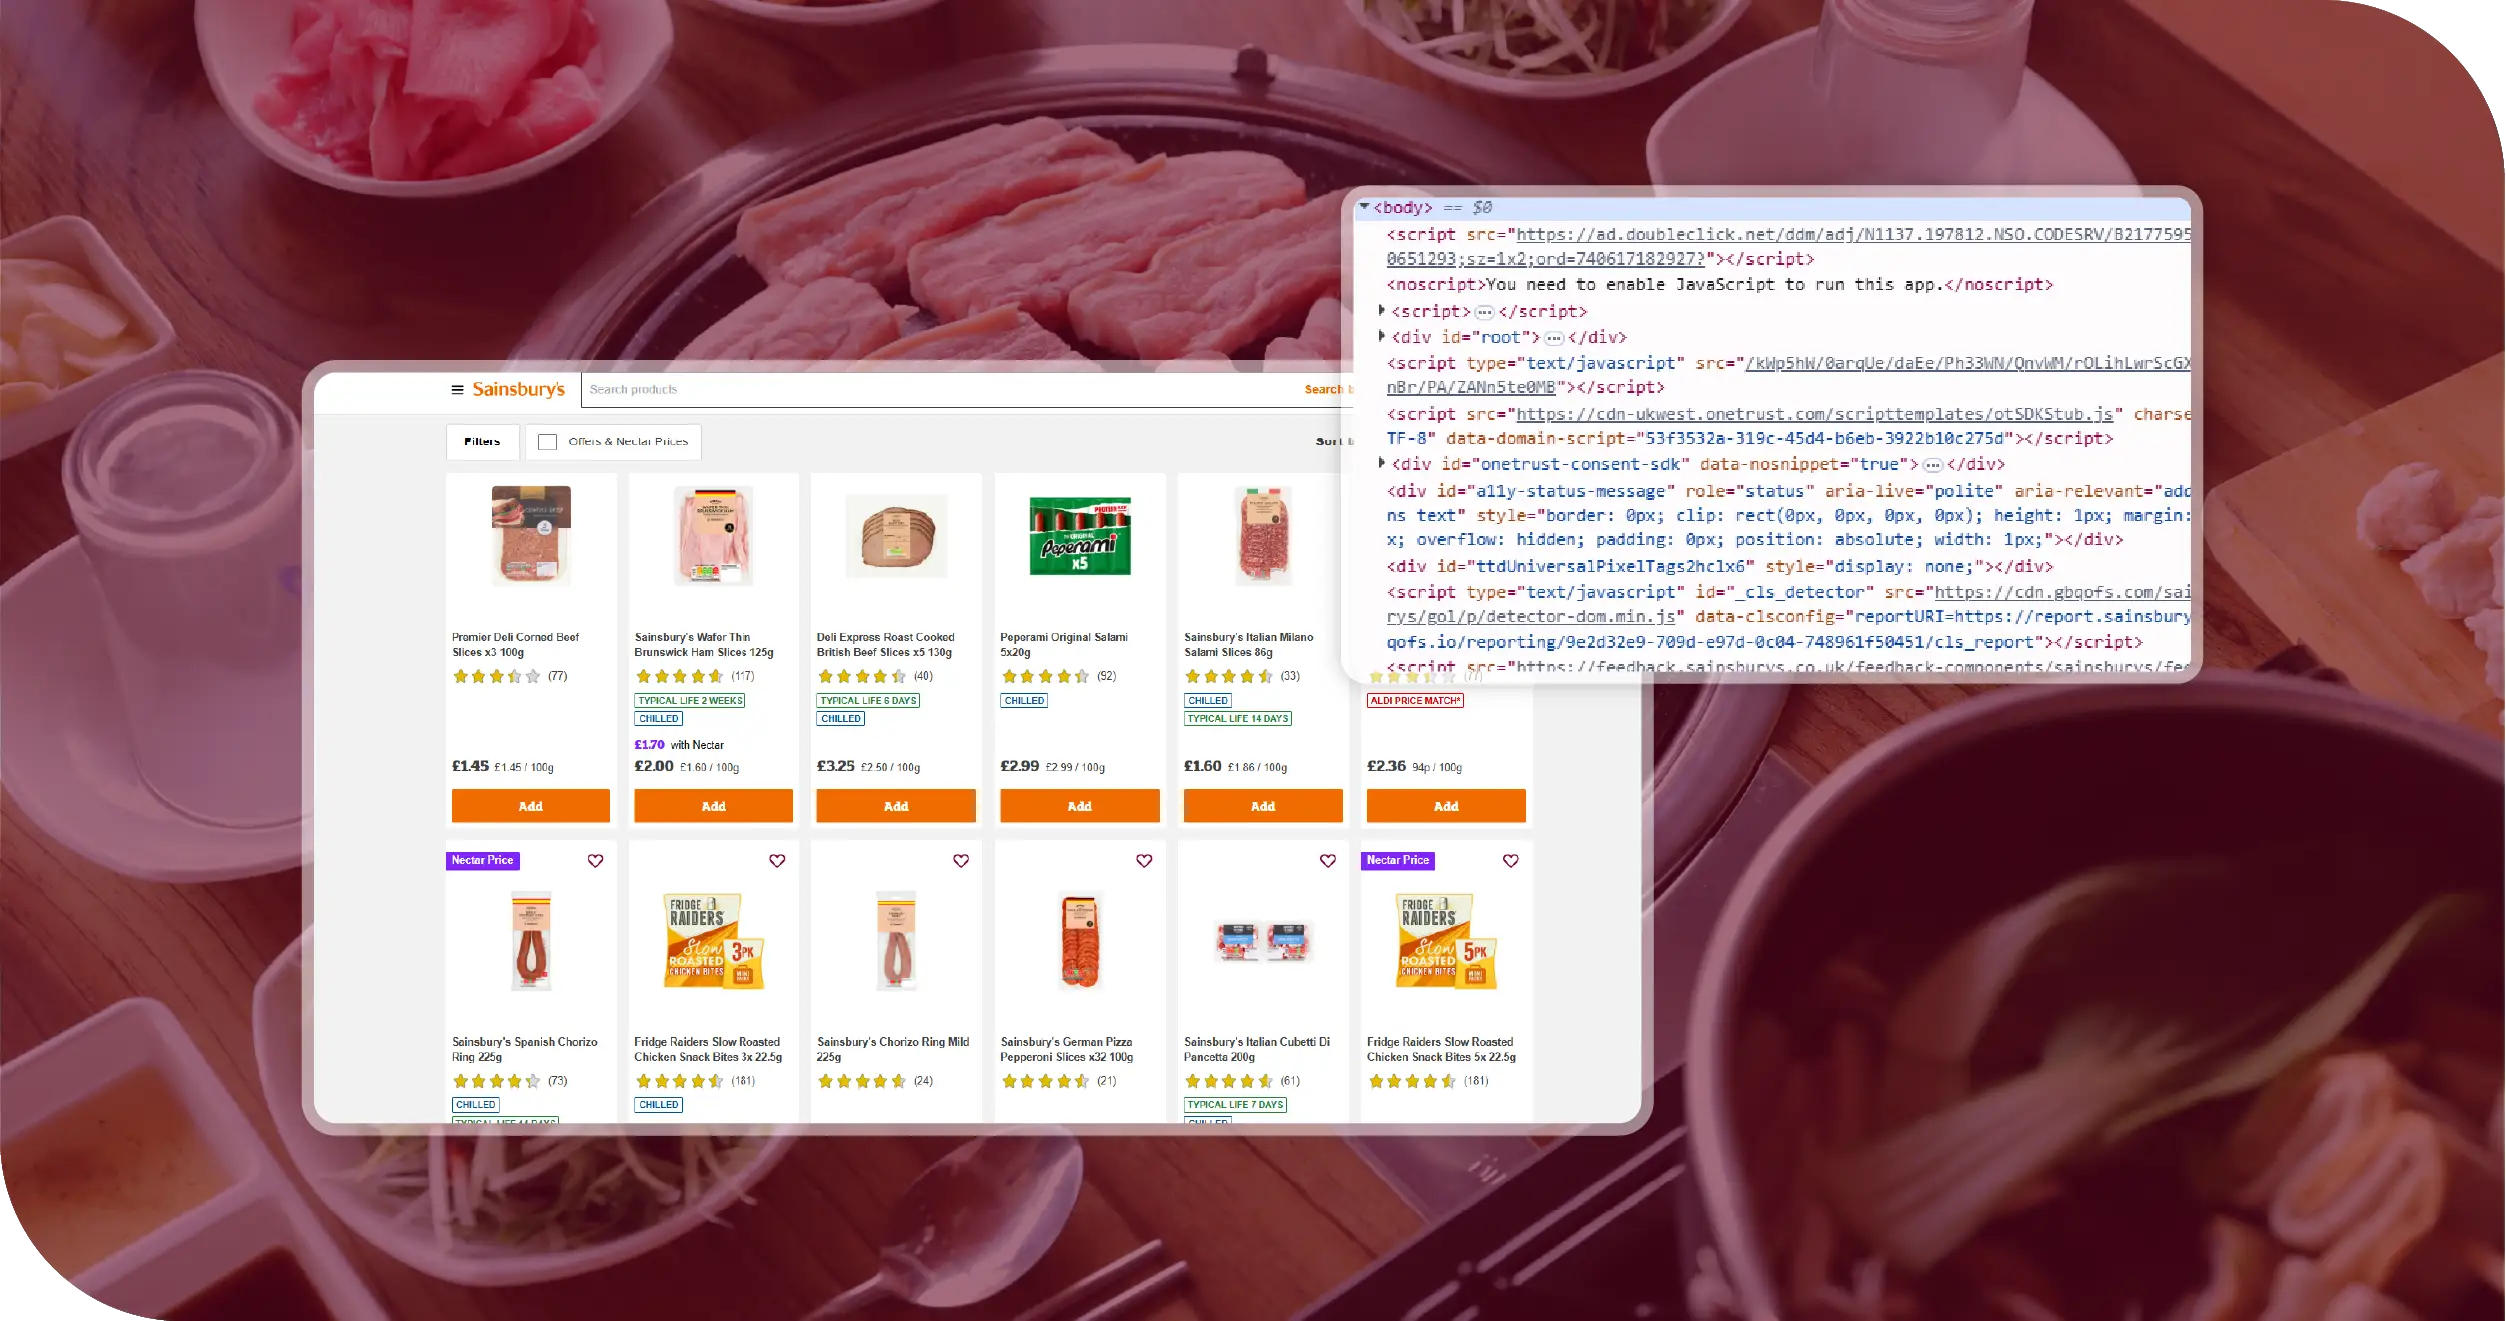Click the Sainsbury's logo
The width and height of the screenshot is (2506, 1321).
click(518, 390)
